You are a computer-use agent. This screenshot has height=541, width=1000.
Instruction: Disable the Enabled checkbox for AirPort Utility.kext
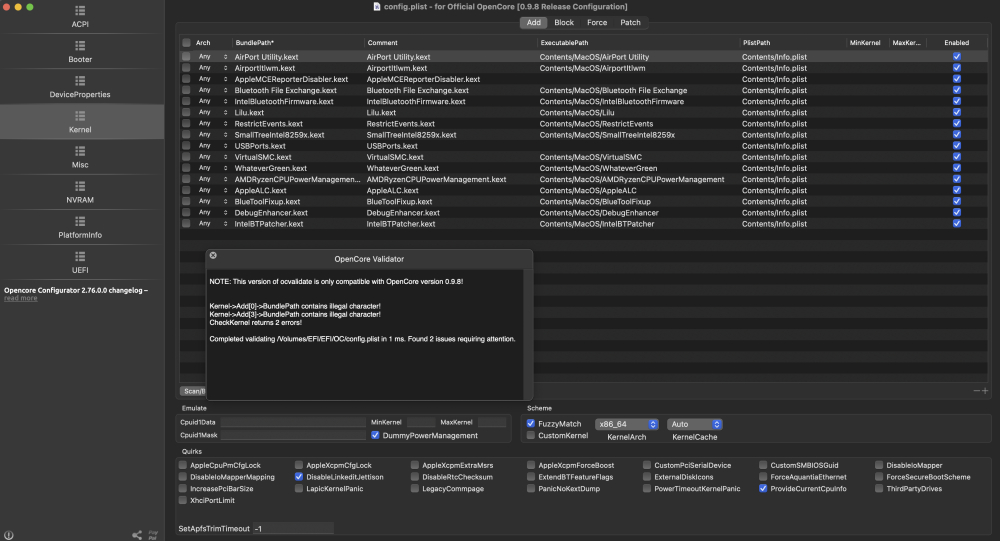point(957,56)
